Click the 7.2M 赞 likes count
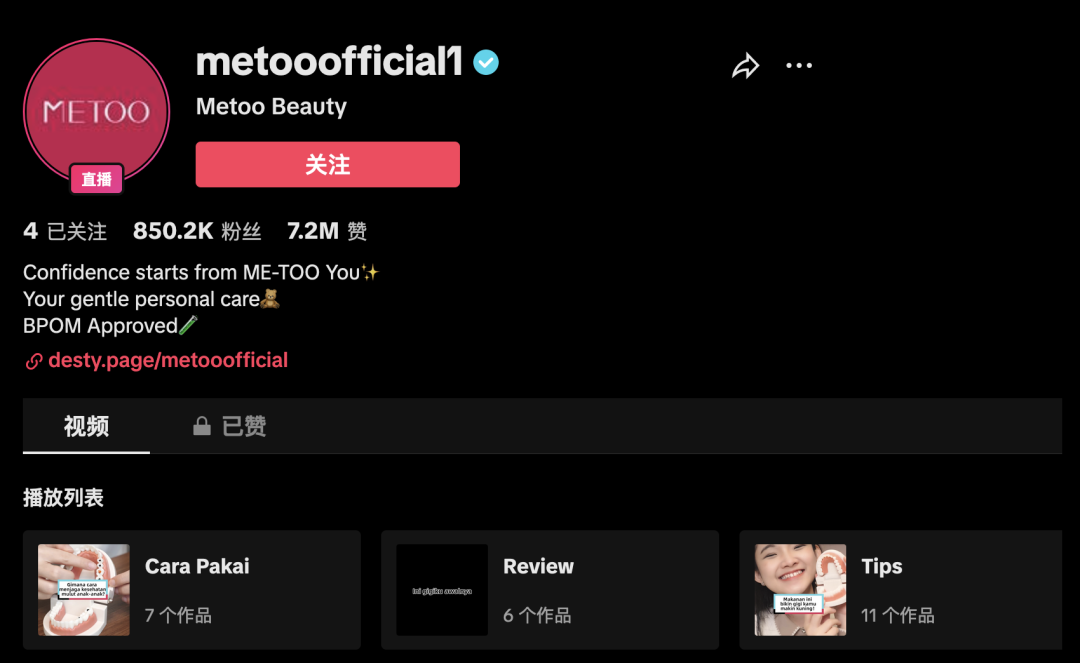The width and height of the screenshot is (1080, 663). (x=327, y=232)
